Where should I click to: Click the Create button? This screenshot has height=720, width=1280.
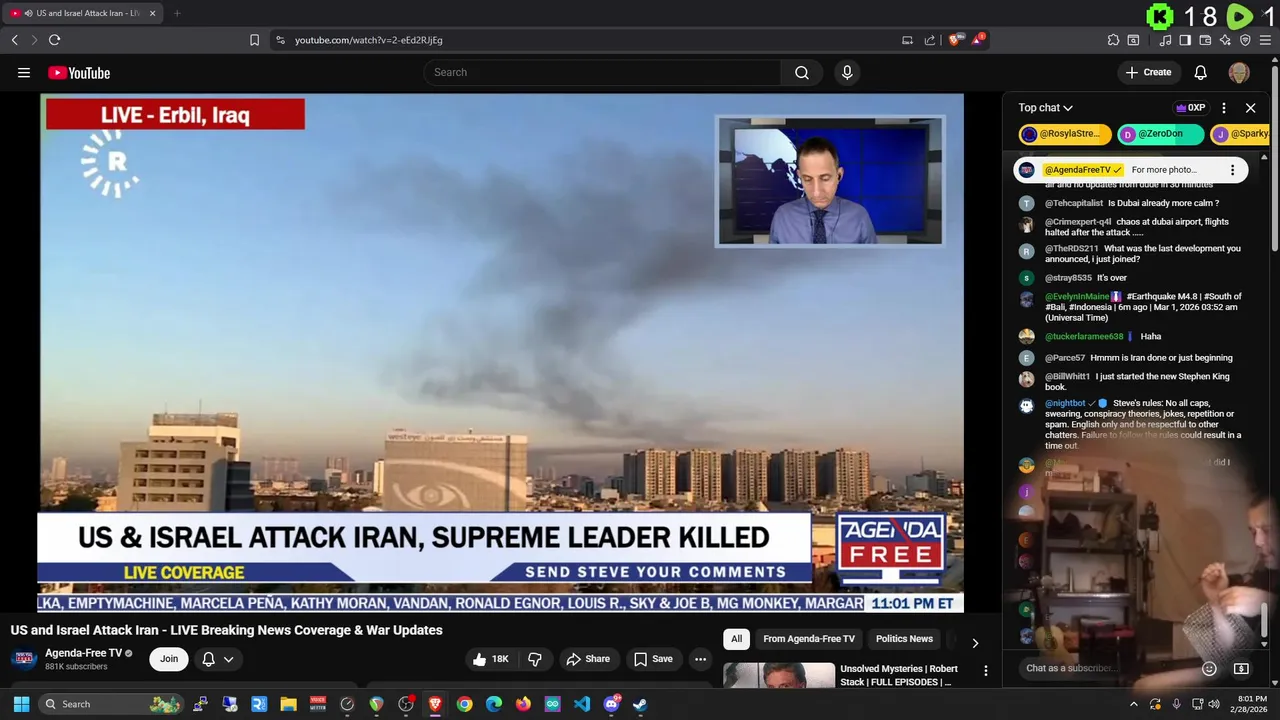[1148, 72]
